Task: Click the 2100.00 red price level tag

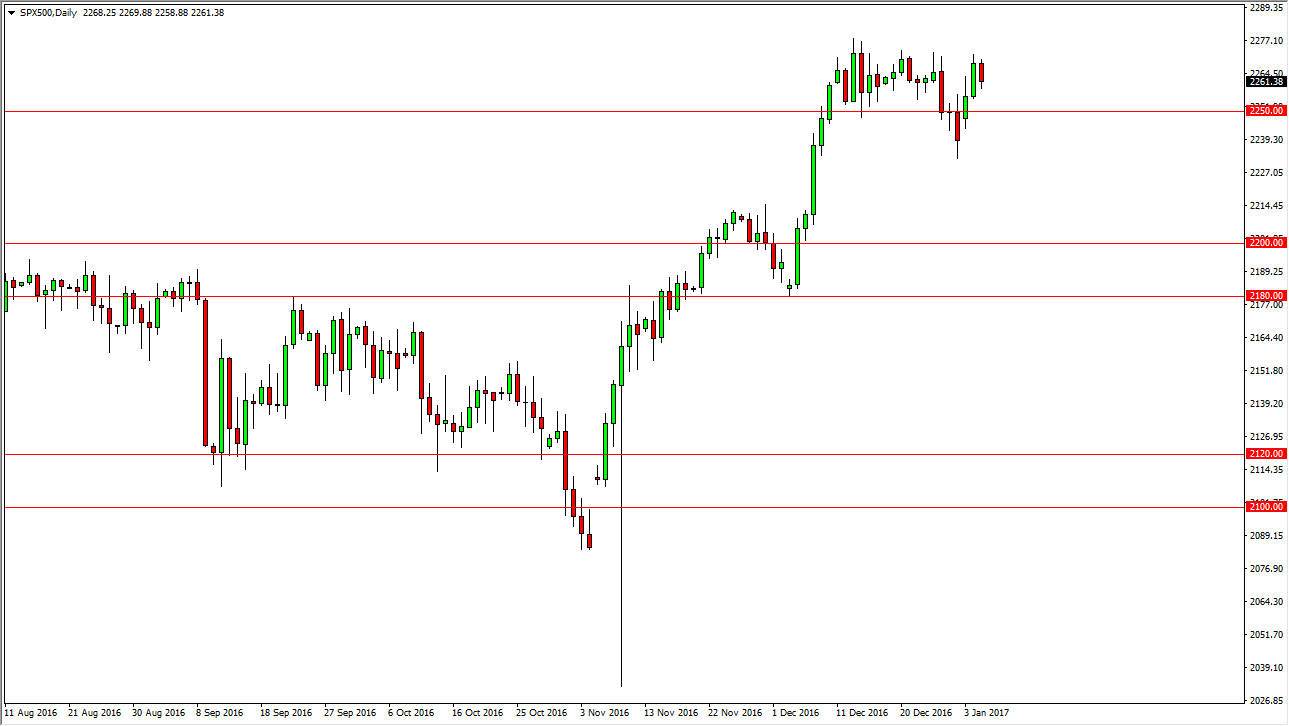Action: tap(1266, 506)
